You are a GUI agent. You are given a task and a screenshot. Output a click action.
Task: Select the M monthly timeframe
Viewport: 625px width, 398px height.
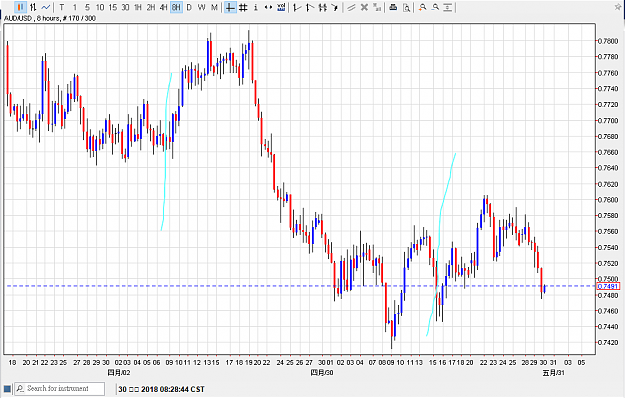coord(214,7)
